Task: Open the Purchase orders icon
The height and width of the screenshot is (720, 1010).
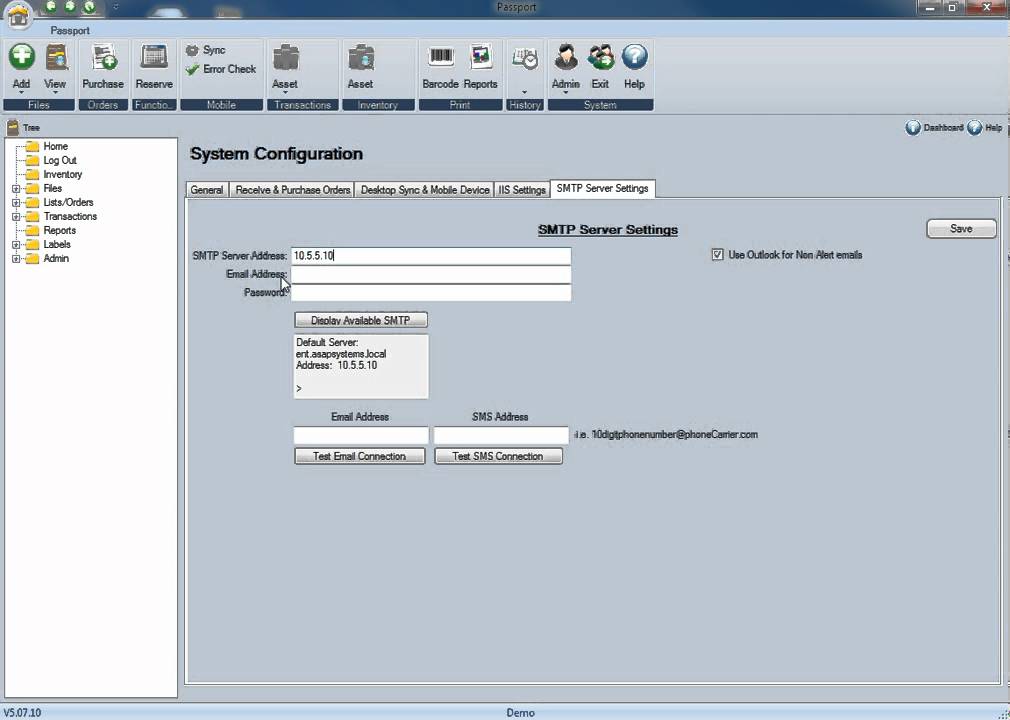Action: [x=103, y=58]
